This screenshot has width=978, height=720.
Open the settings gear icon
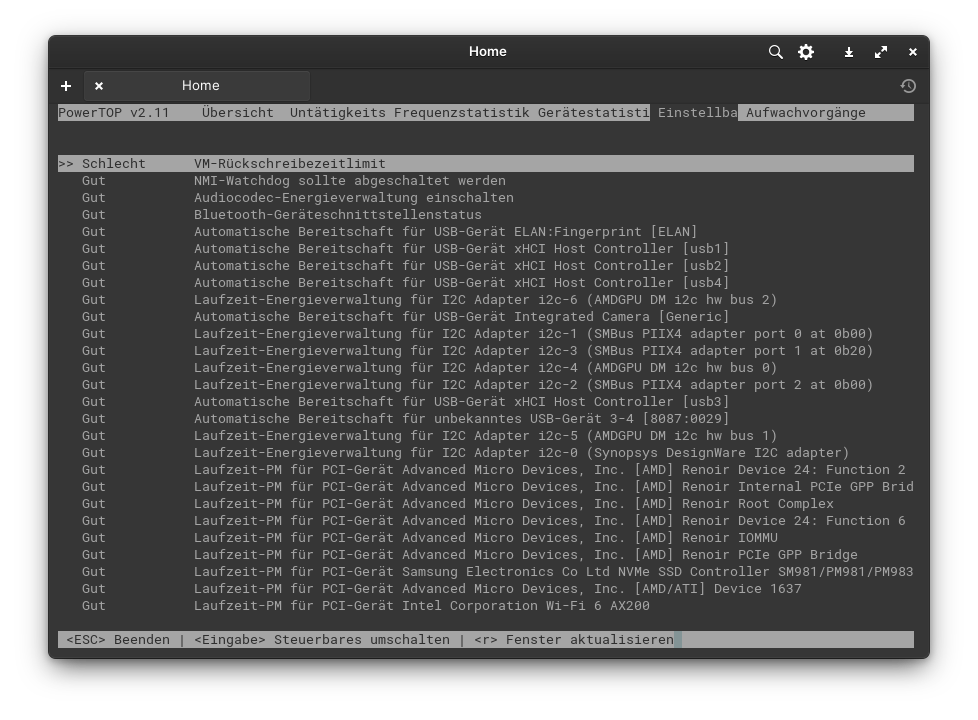pos(806,52)
